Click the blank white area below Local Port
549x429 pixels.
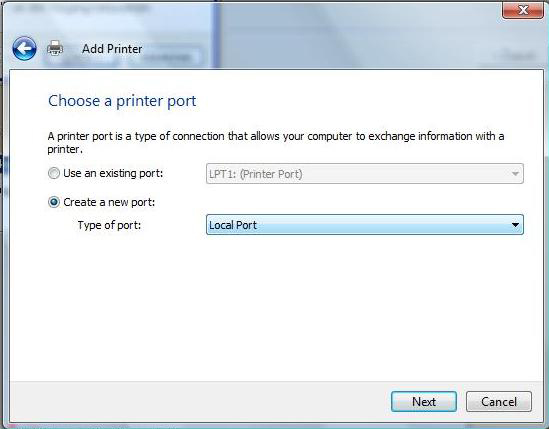(277, 308)
